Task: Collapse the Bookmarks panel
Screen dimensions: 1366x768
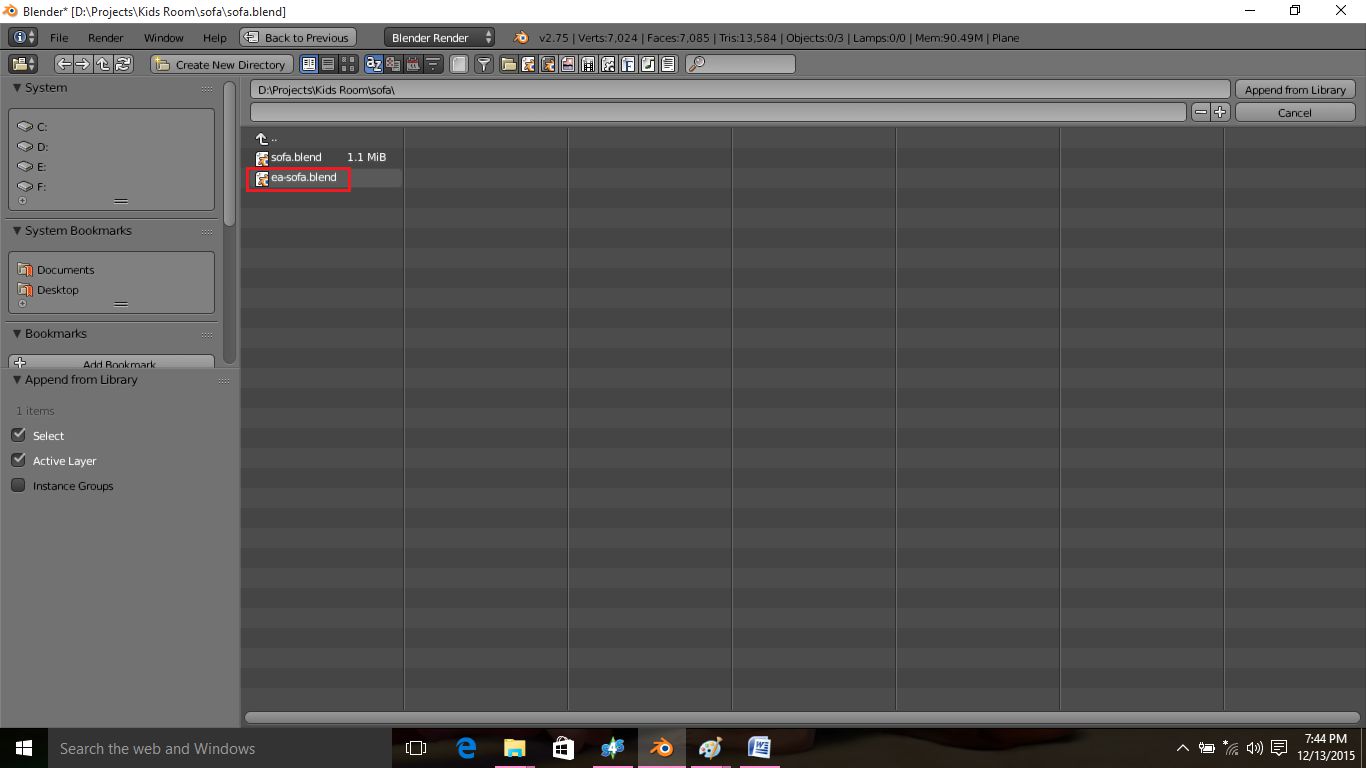Action: click(x=17, y=334)
